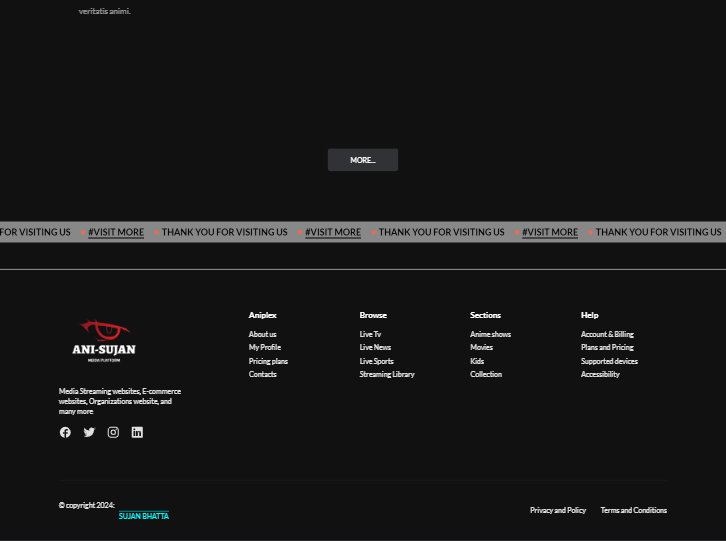726x541 pixels.
Task: View Supported devices link
Action: coord(609,361)
